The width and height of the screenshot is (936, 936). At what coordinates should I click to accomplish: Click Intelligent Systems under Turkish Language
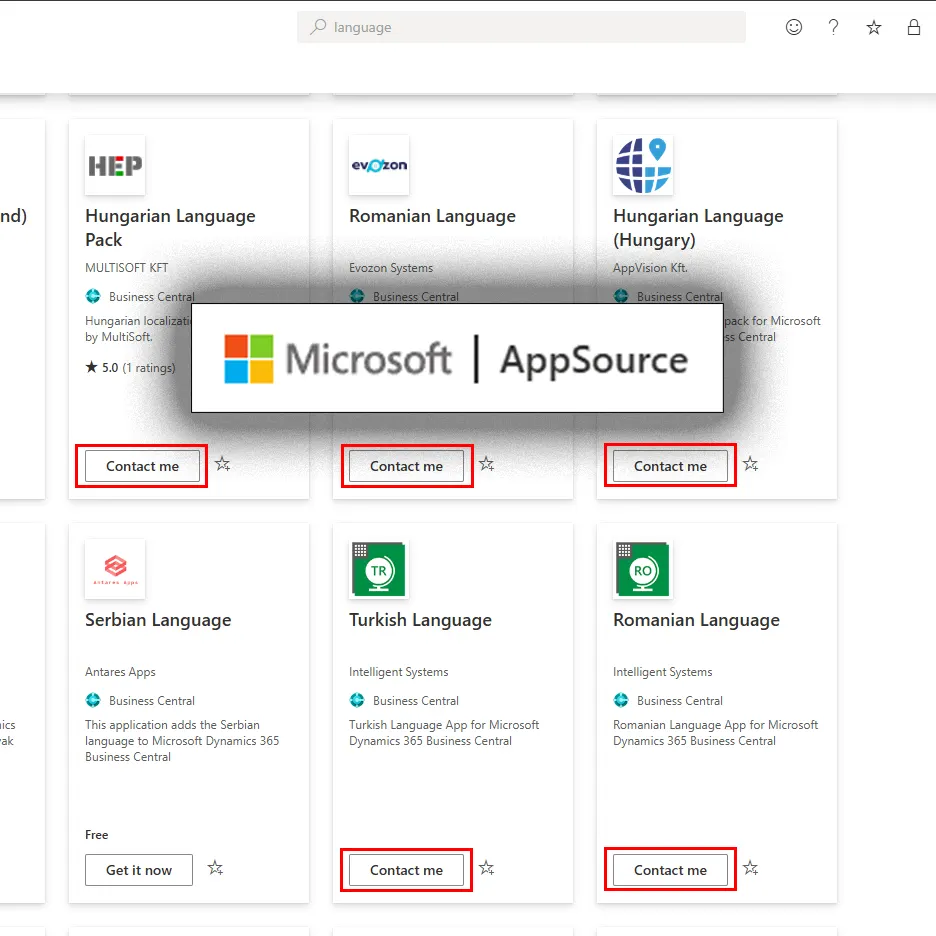click(x=398, y=672)
